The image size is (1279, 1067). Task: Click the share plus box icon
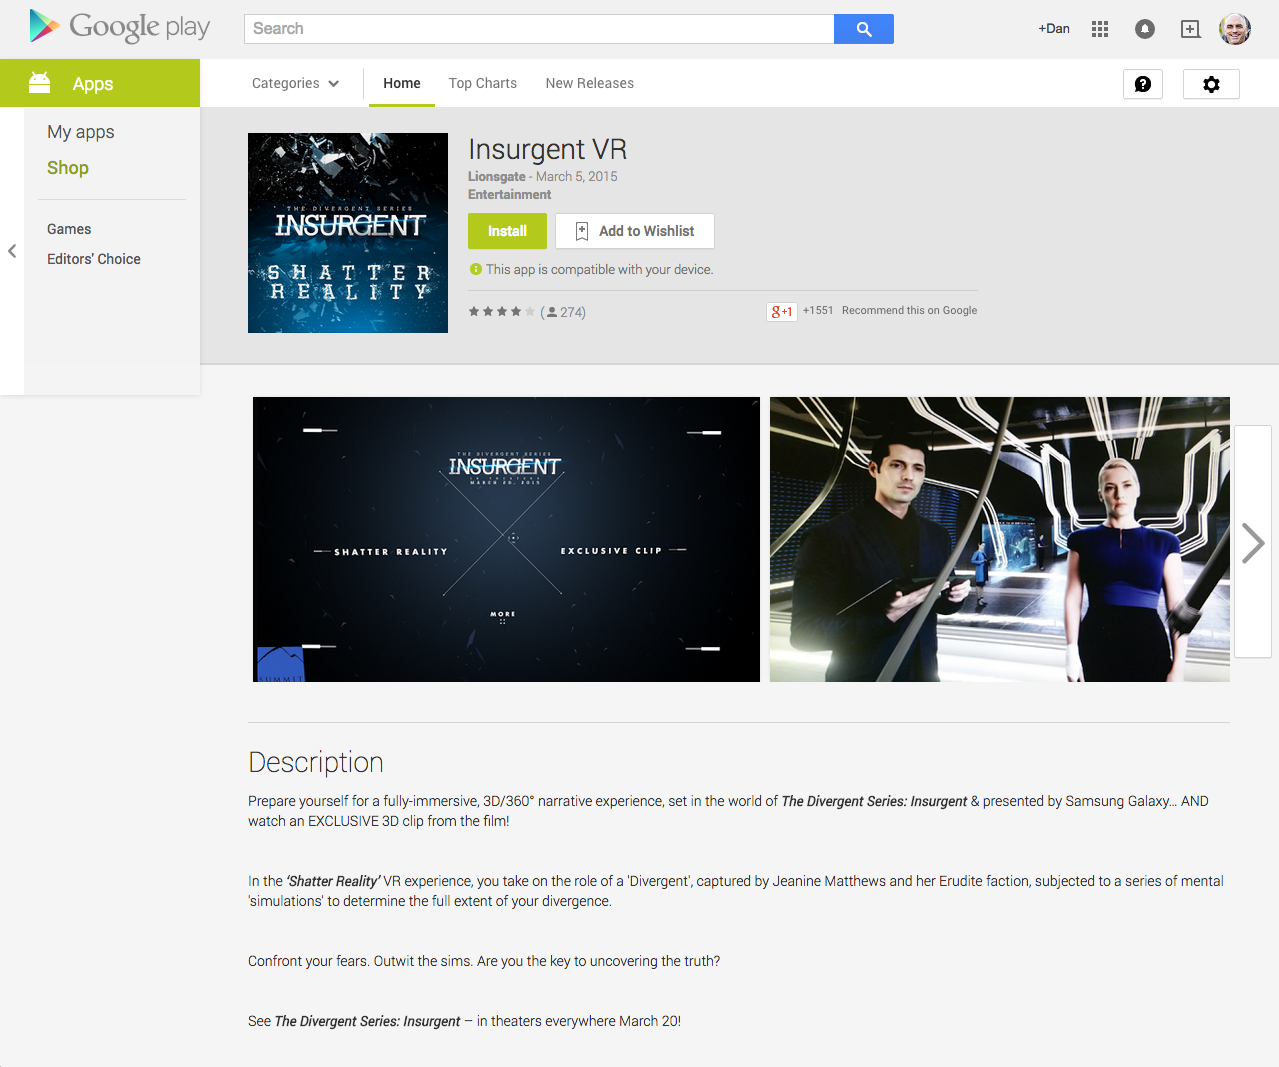(1190, 29)
